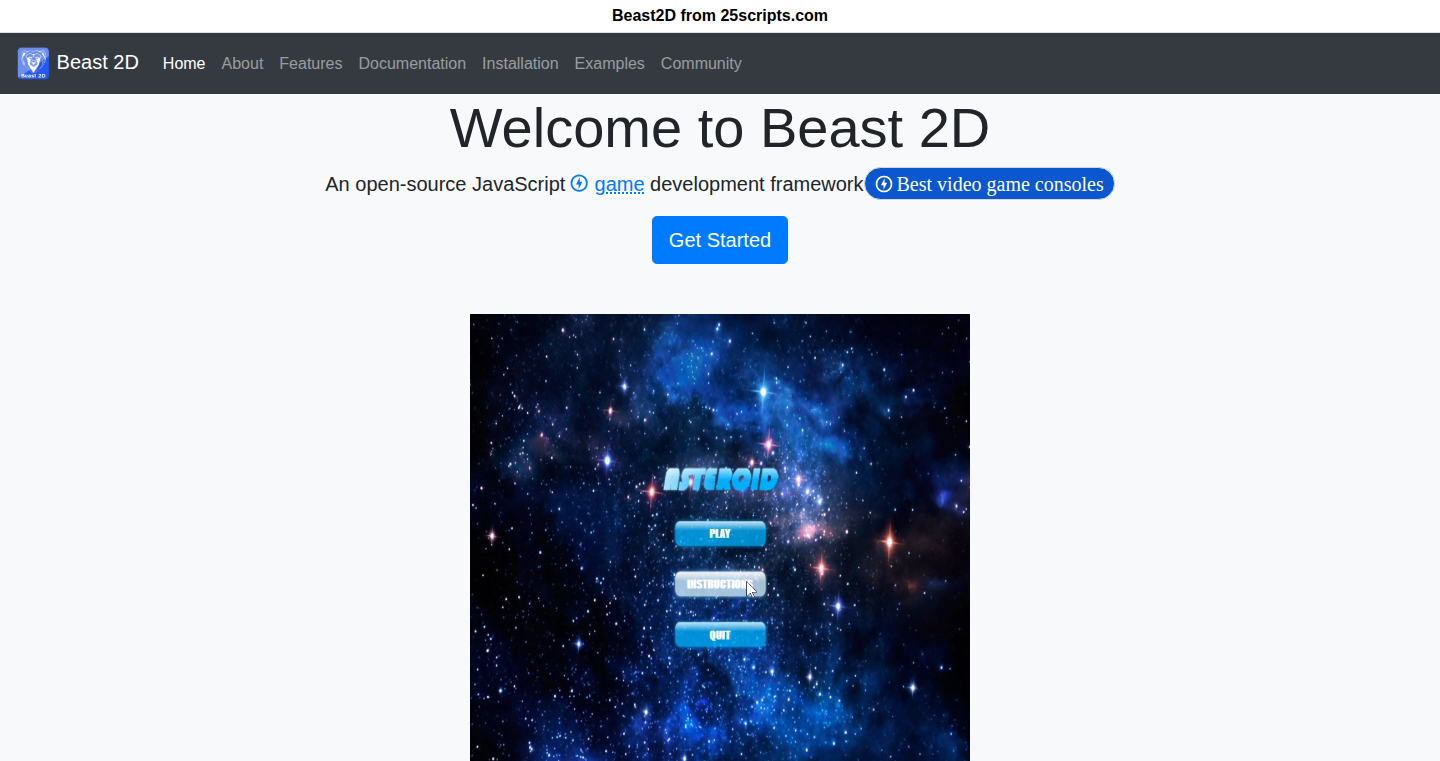The image size is (1440, 761).
Task: Click the 'Welcome to Beast 2D' heading
Action: (x=720, y=128)
